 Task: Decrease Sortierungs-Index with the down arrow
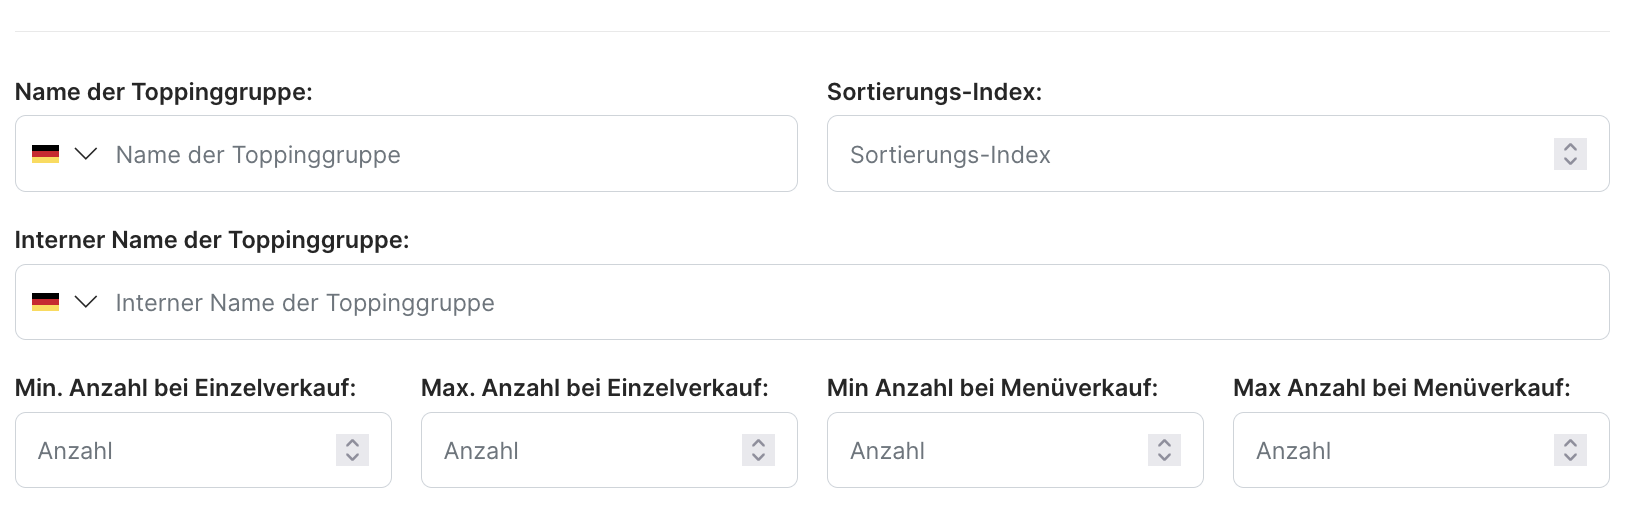pyautogui.click(x=1570, y=161)
